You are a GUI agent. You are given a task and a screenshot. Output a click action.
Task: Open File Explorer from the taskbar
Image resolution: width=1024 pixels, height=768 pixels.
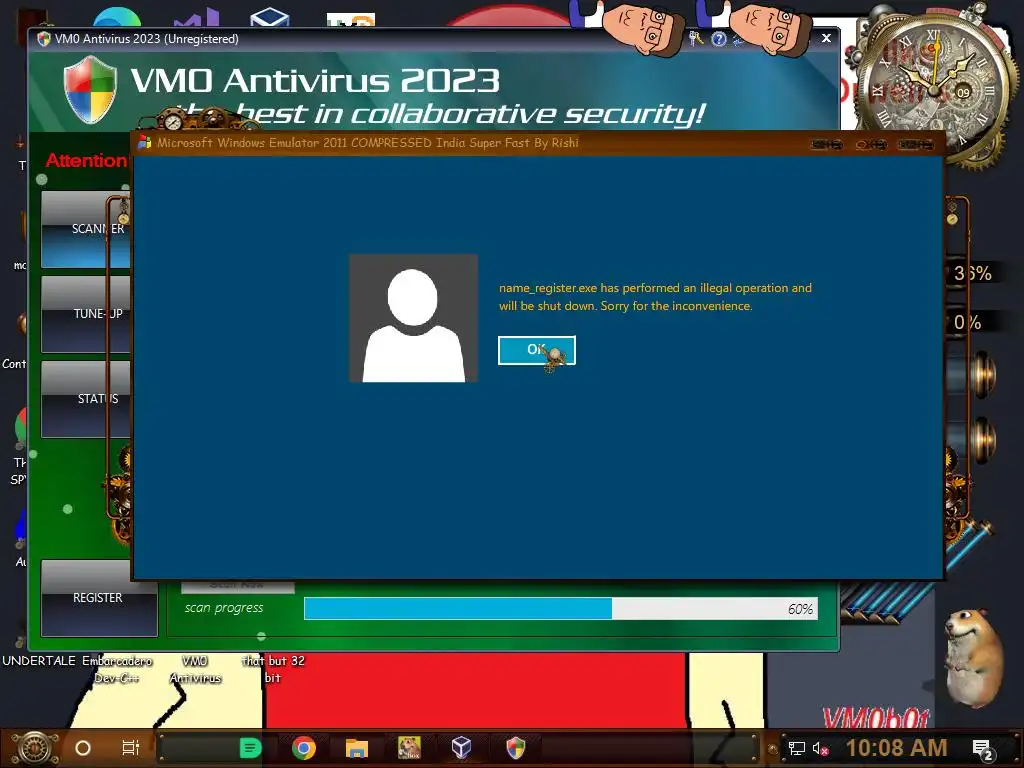[357, 748]
